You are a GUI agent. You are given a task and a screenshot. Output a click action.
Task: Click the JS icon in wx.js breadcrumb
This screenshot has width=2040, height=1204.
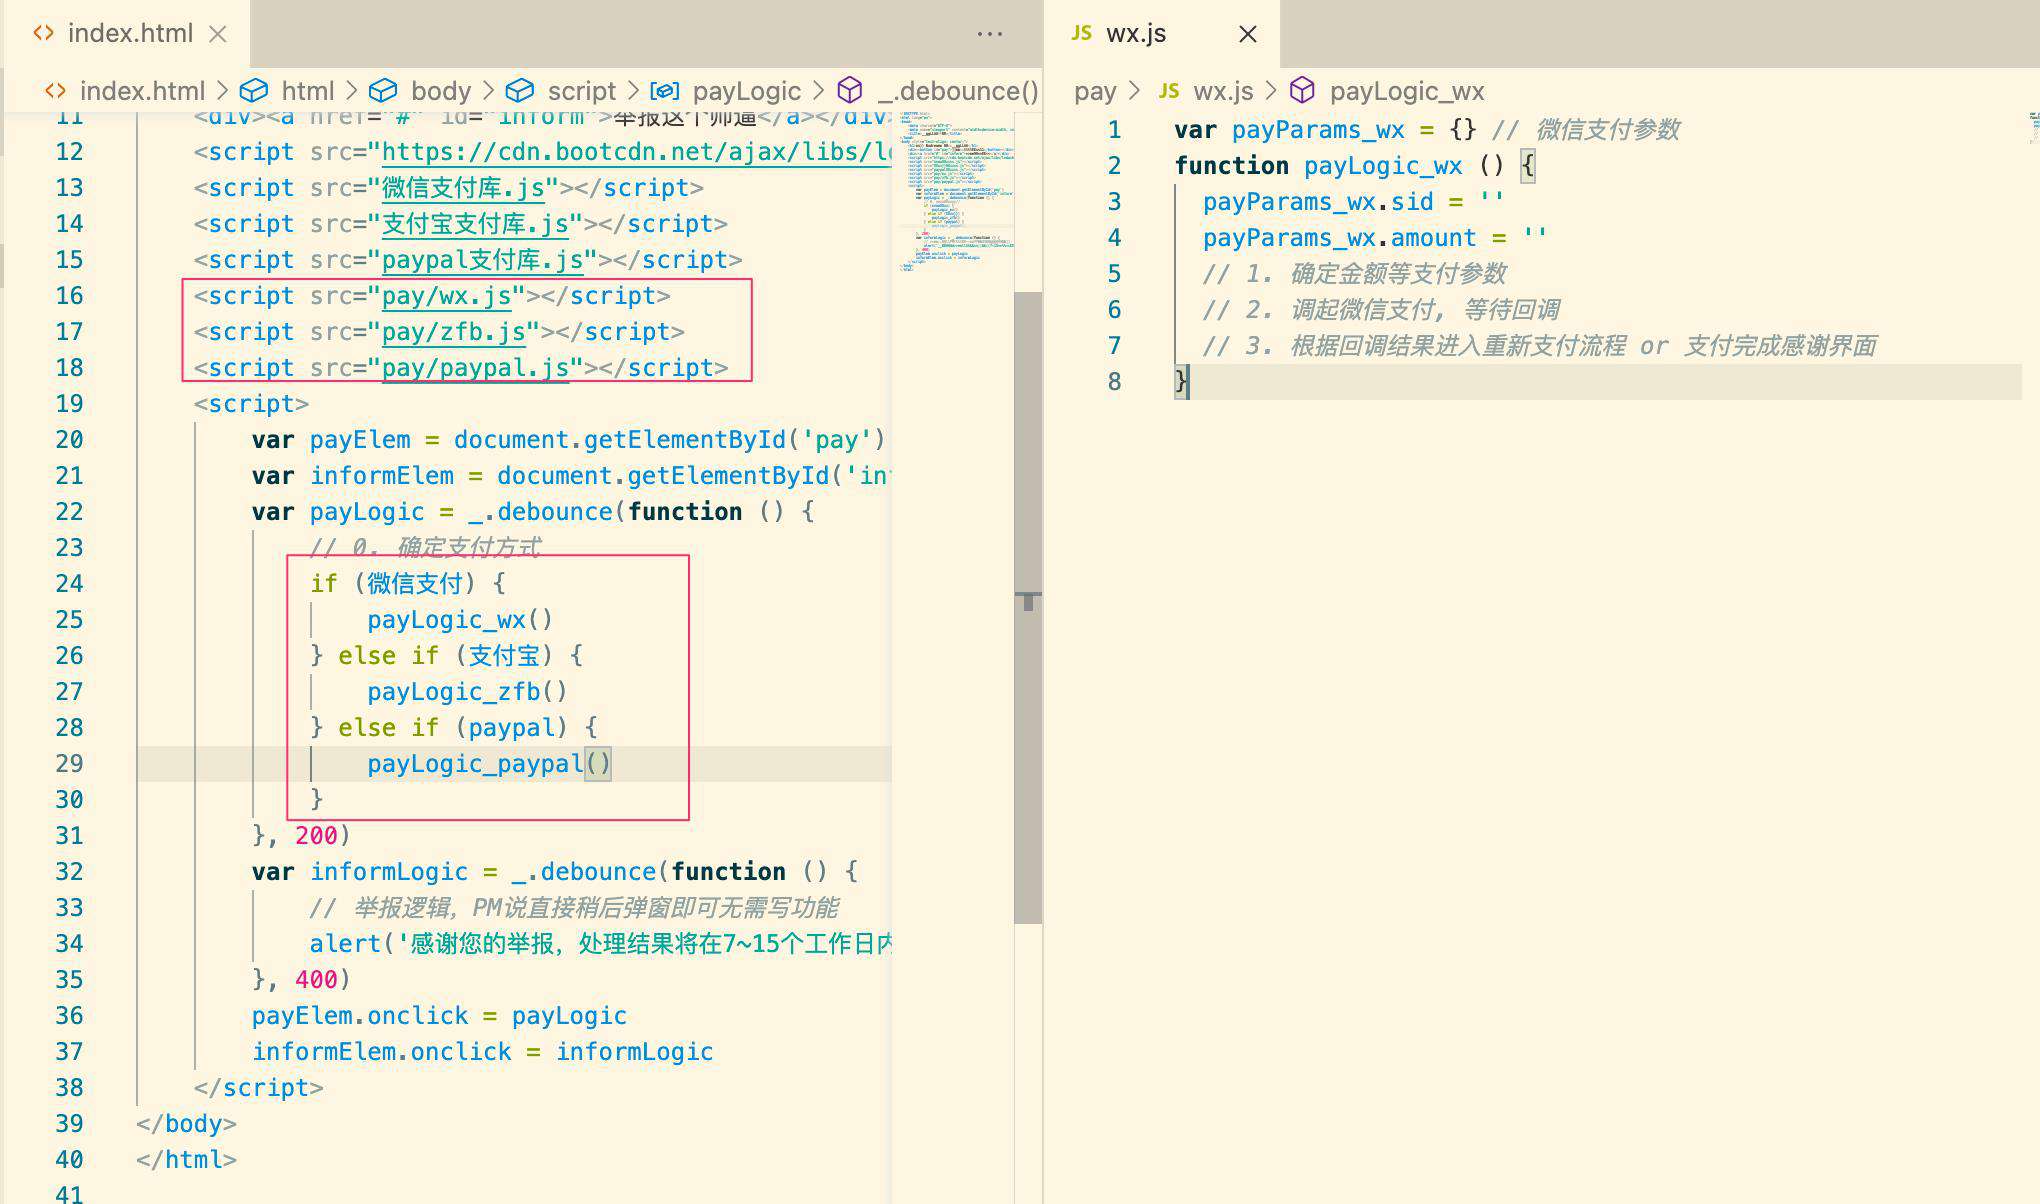click(x=1168, y=91)
